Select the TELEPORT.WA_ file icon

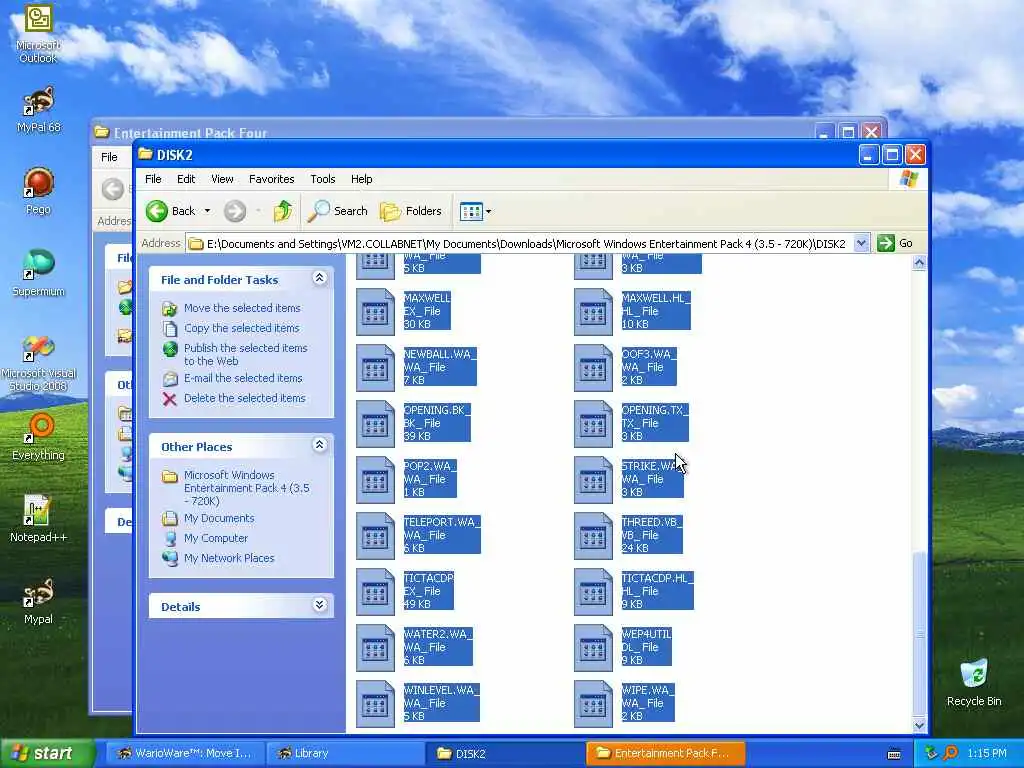click(x=375, y=537)
